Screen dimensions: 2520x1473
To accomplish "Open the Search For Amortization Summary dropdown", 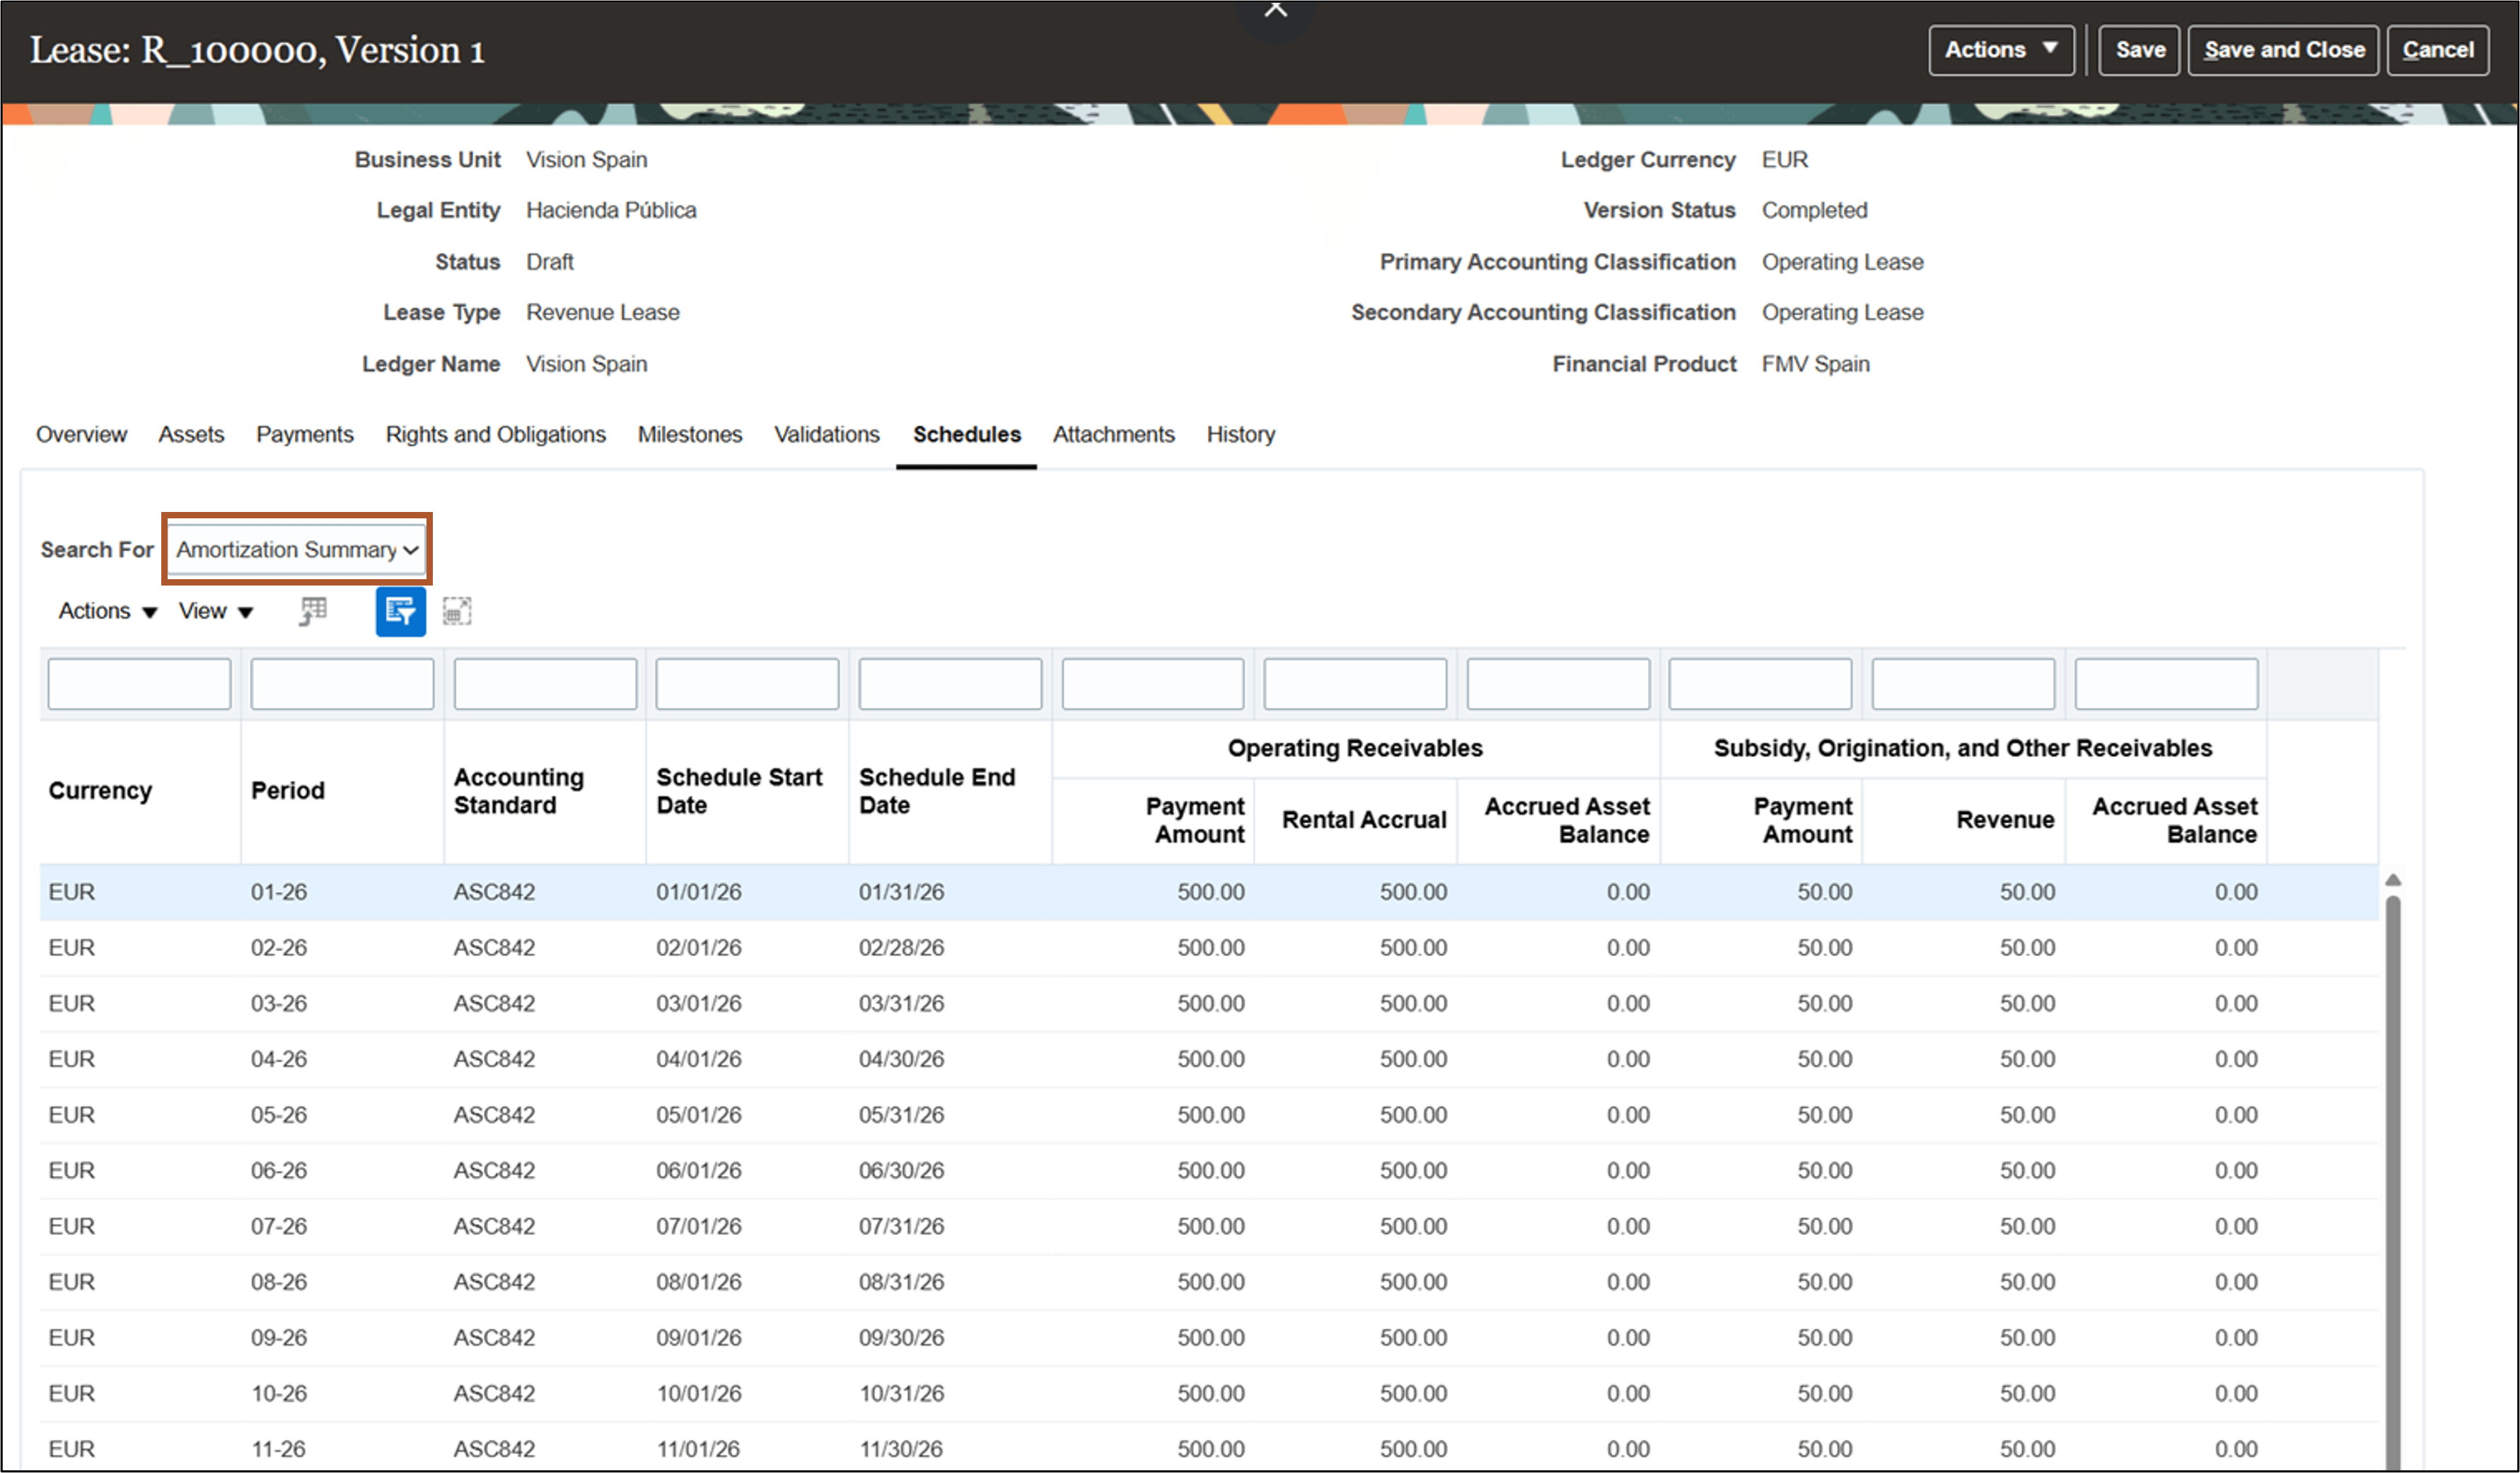I will [x=295, y=549].
